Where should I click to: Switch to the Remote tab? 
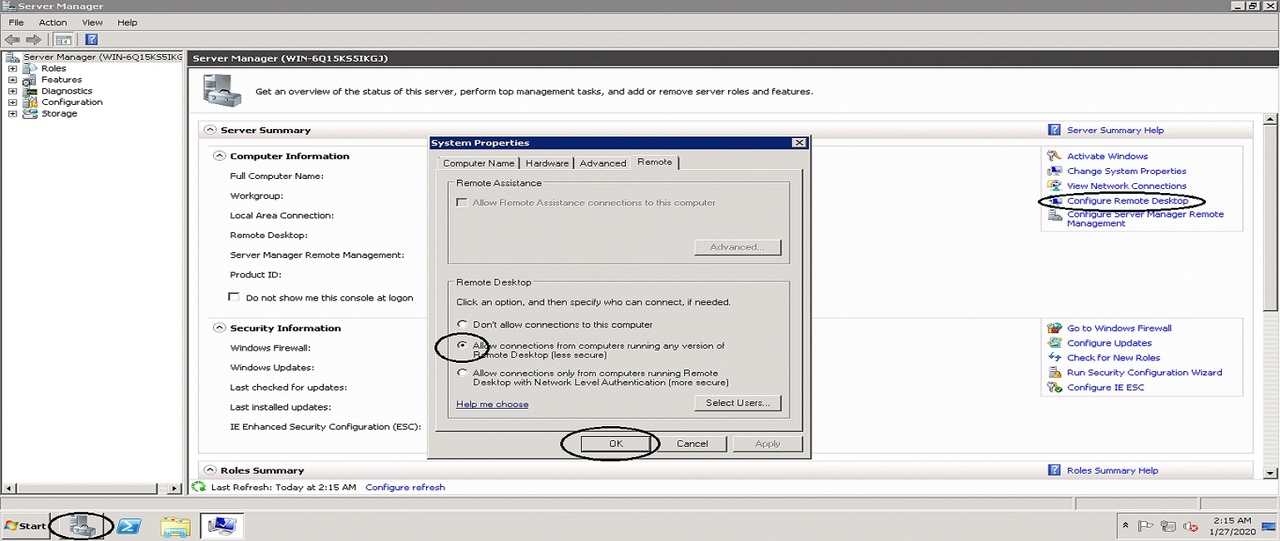pyautogui.click(x=655, y=162)
